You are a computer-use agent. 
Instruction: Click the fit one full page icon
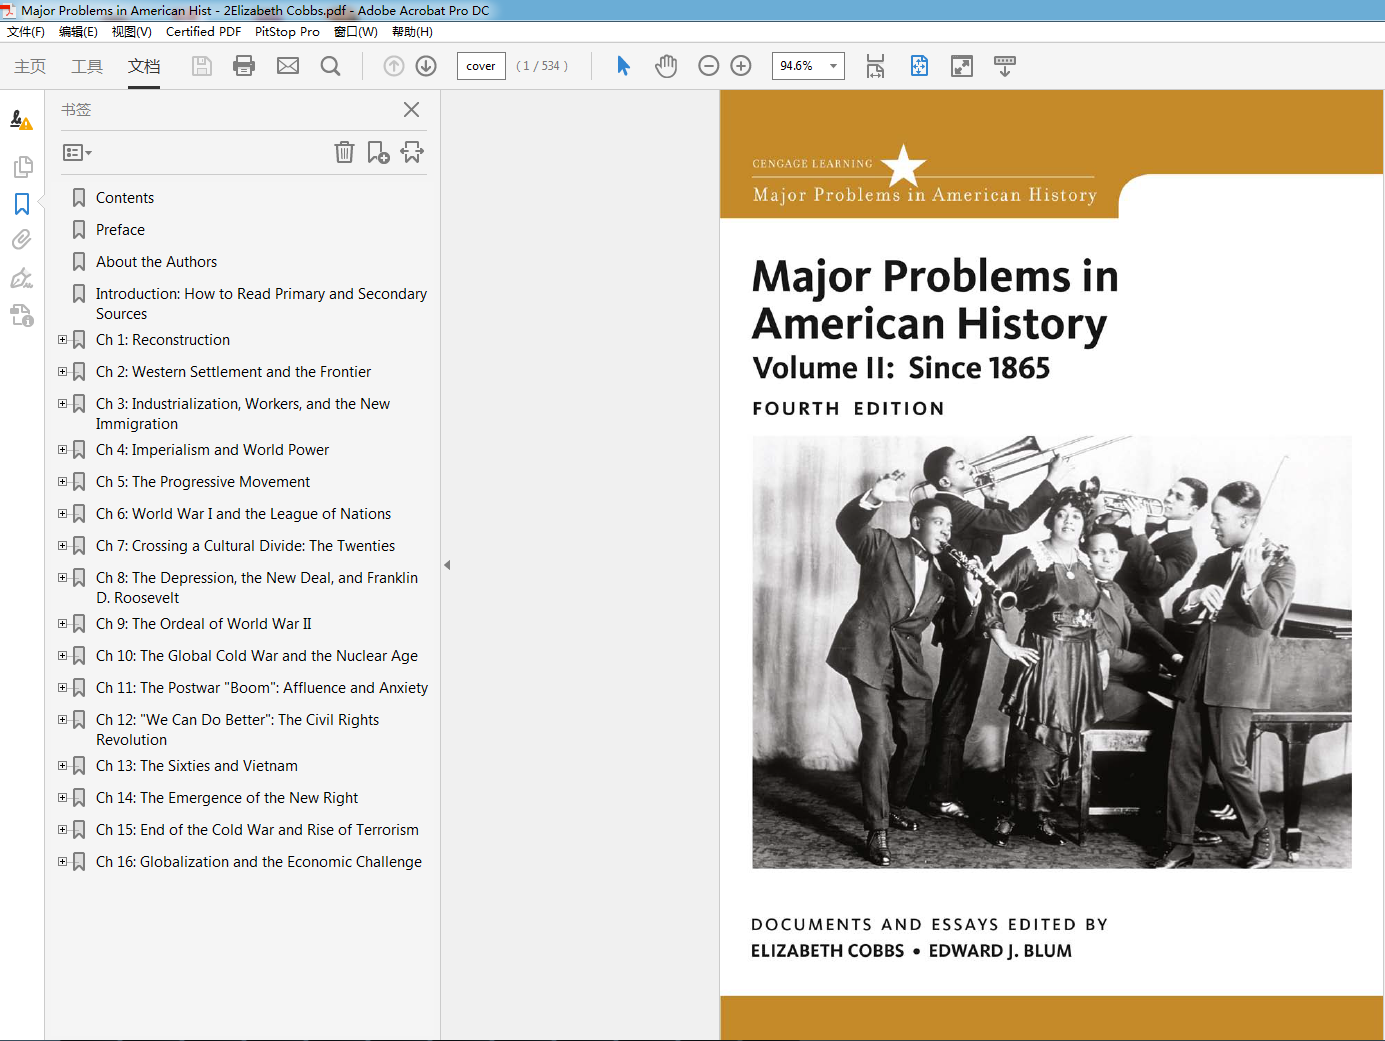click(919, 66)
